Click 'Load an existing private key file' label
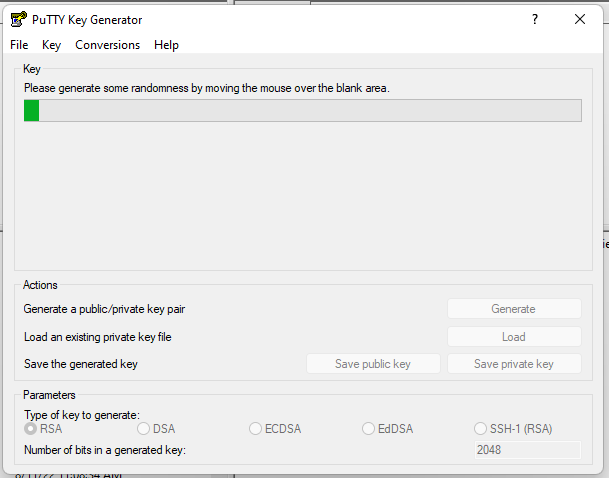The height and width of the screenshot is (478, 609). click(x=97, y=337)
